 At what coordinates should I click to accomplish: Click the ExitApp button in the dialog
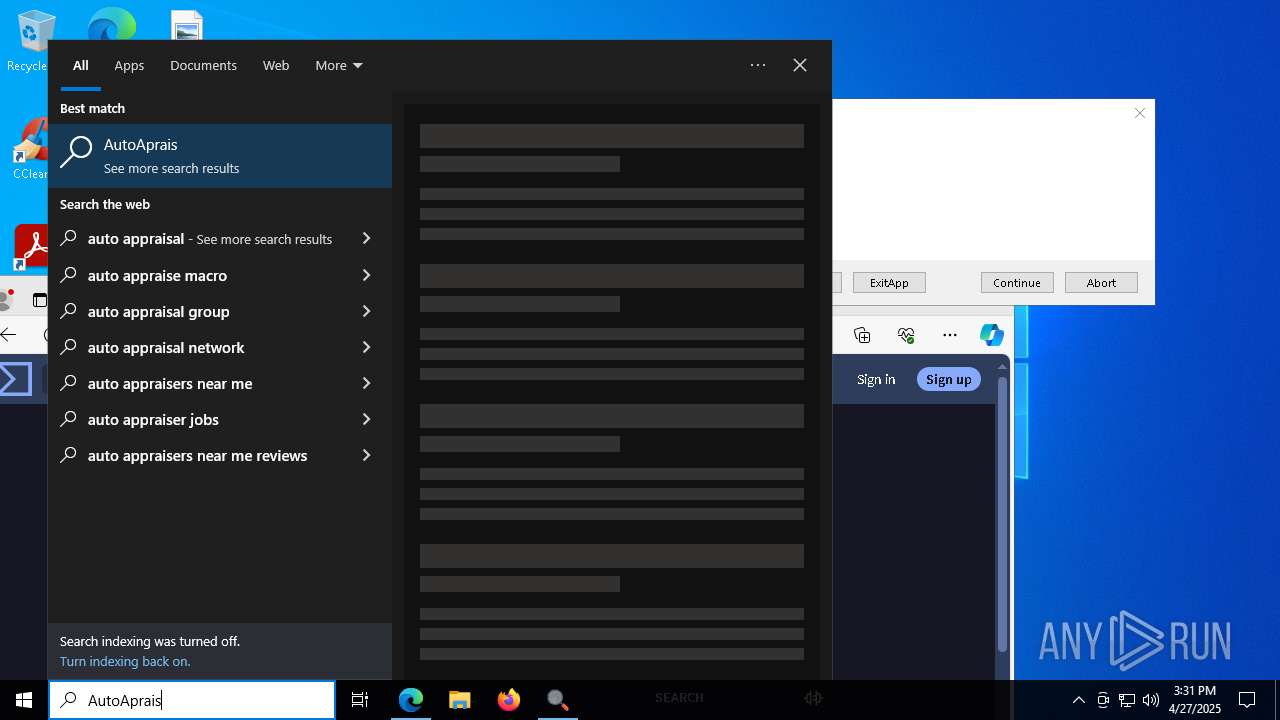coord(889,283)
